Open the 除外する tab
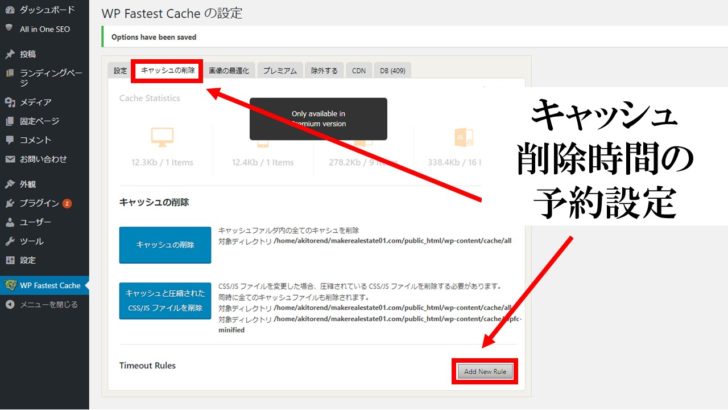Viewport: 728px width, 410px height. coord(324,71)
